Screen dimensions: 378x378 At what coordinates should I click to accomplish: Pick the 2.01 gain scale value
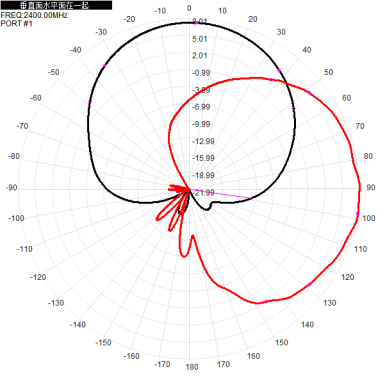coord(200,55)
